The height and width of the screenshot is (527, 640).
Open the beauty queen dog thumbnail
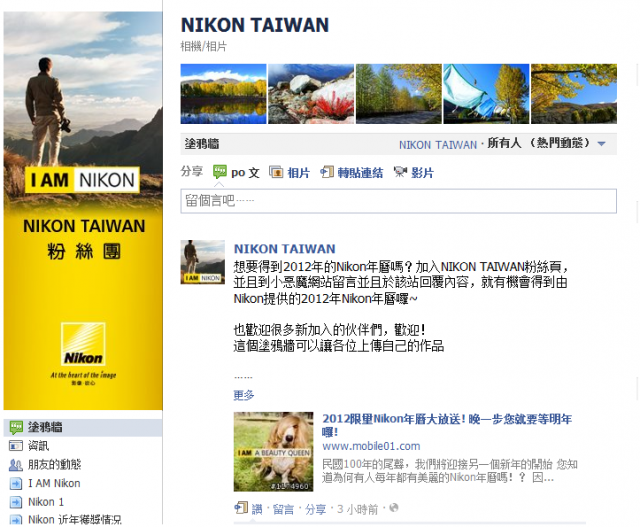pyautogui.click(x=273, y=451)
